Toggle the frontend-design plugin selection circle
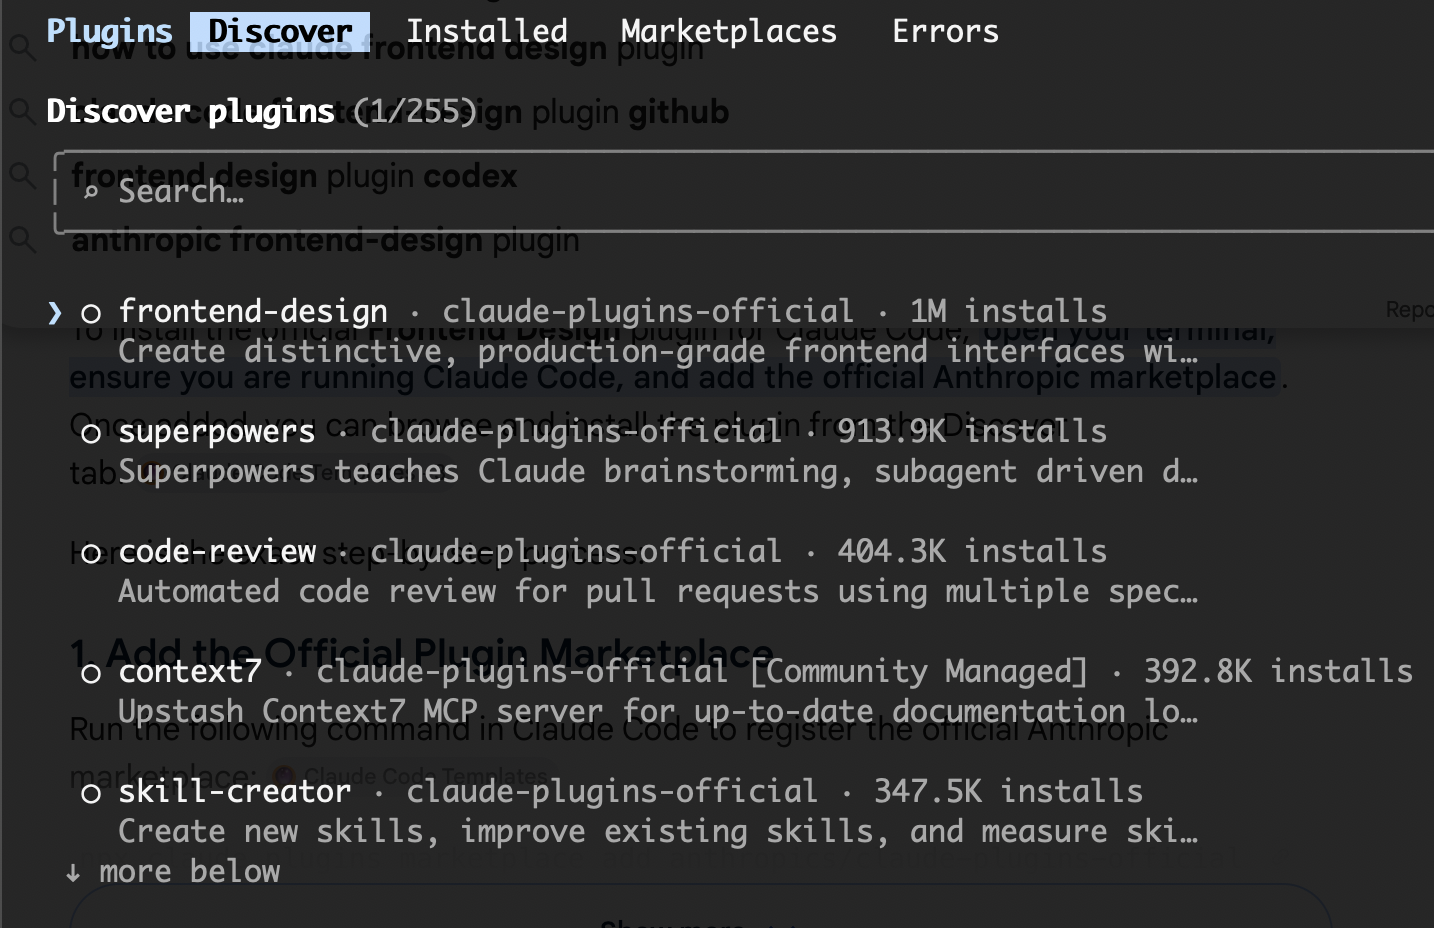The width and height of the screenshot is (1434, 928). pos(91,313)
